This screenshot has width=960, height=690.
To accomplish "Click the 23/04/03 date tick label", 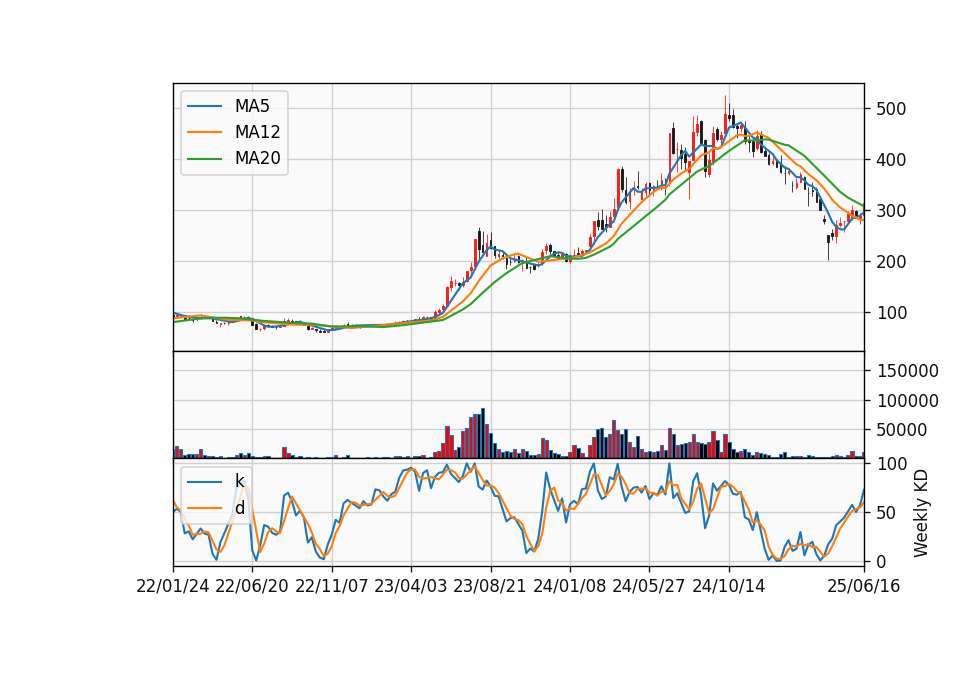I will point(410,586).
